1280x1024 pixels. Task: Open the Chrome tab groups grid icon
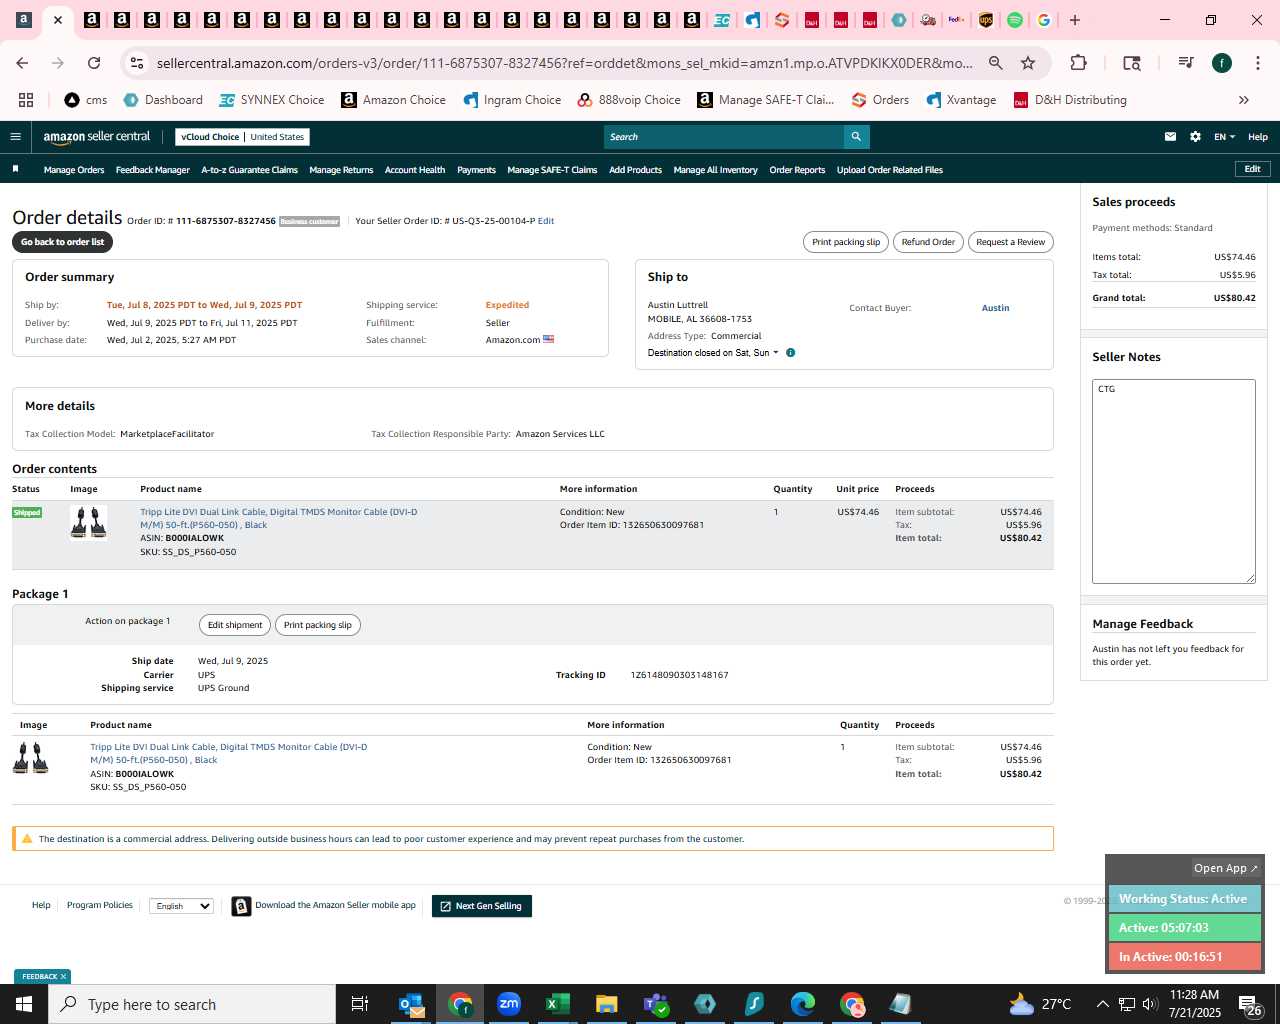click(26, 100)
